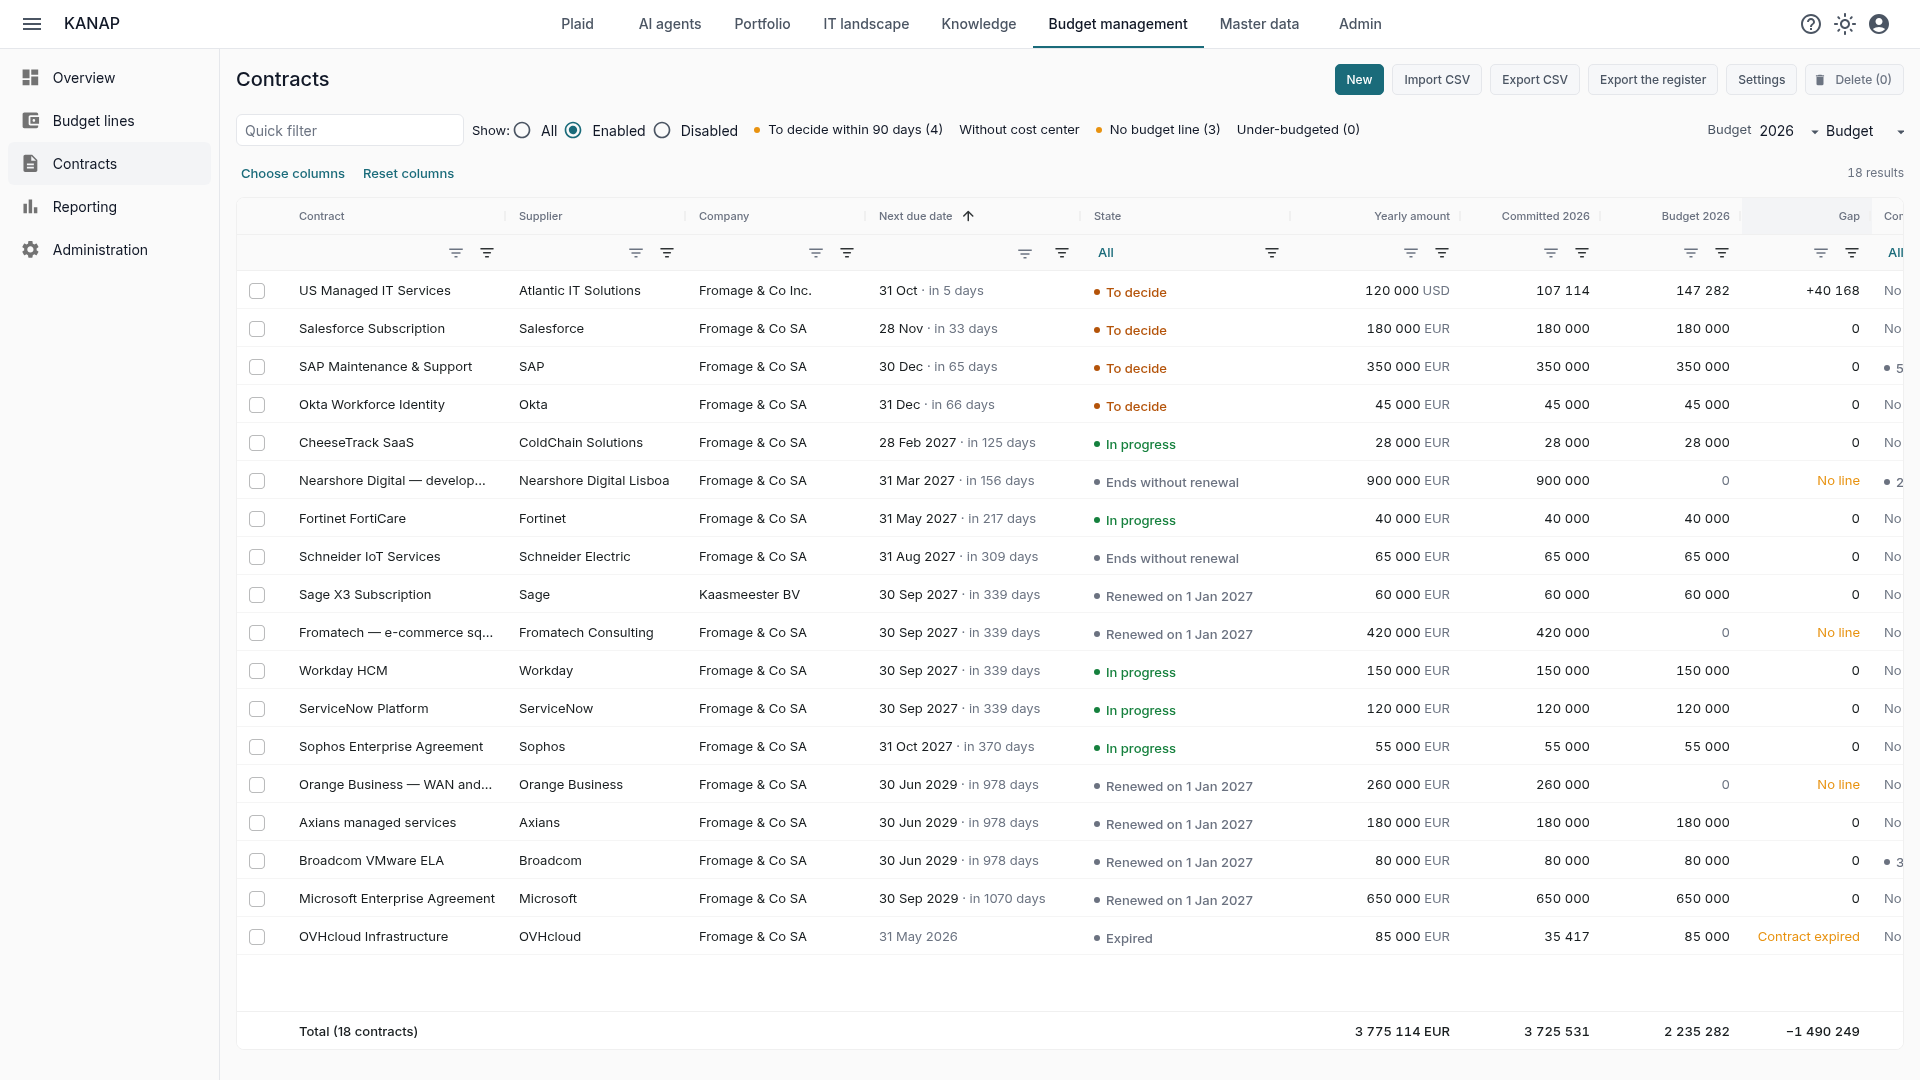This screenshot has width=1920, height=1080.
Task: Click the Reporting bar chart icon
Action: point(31,207)
